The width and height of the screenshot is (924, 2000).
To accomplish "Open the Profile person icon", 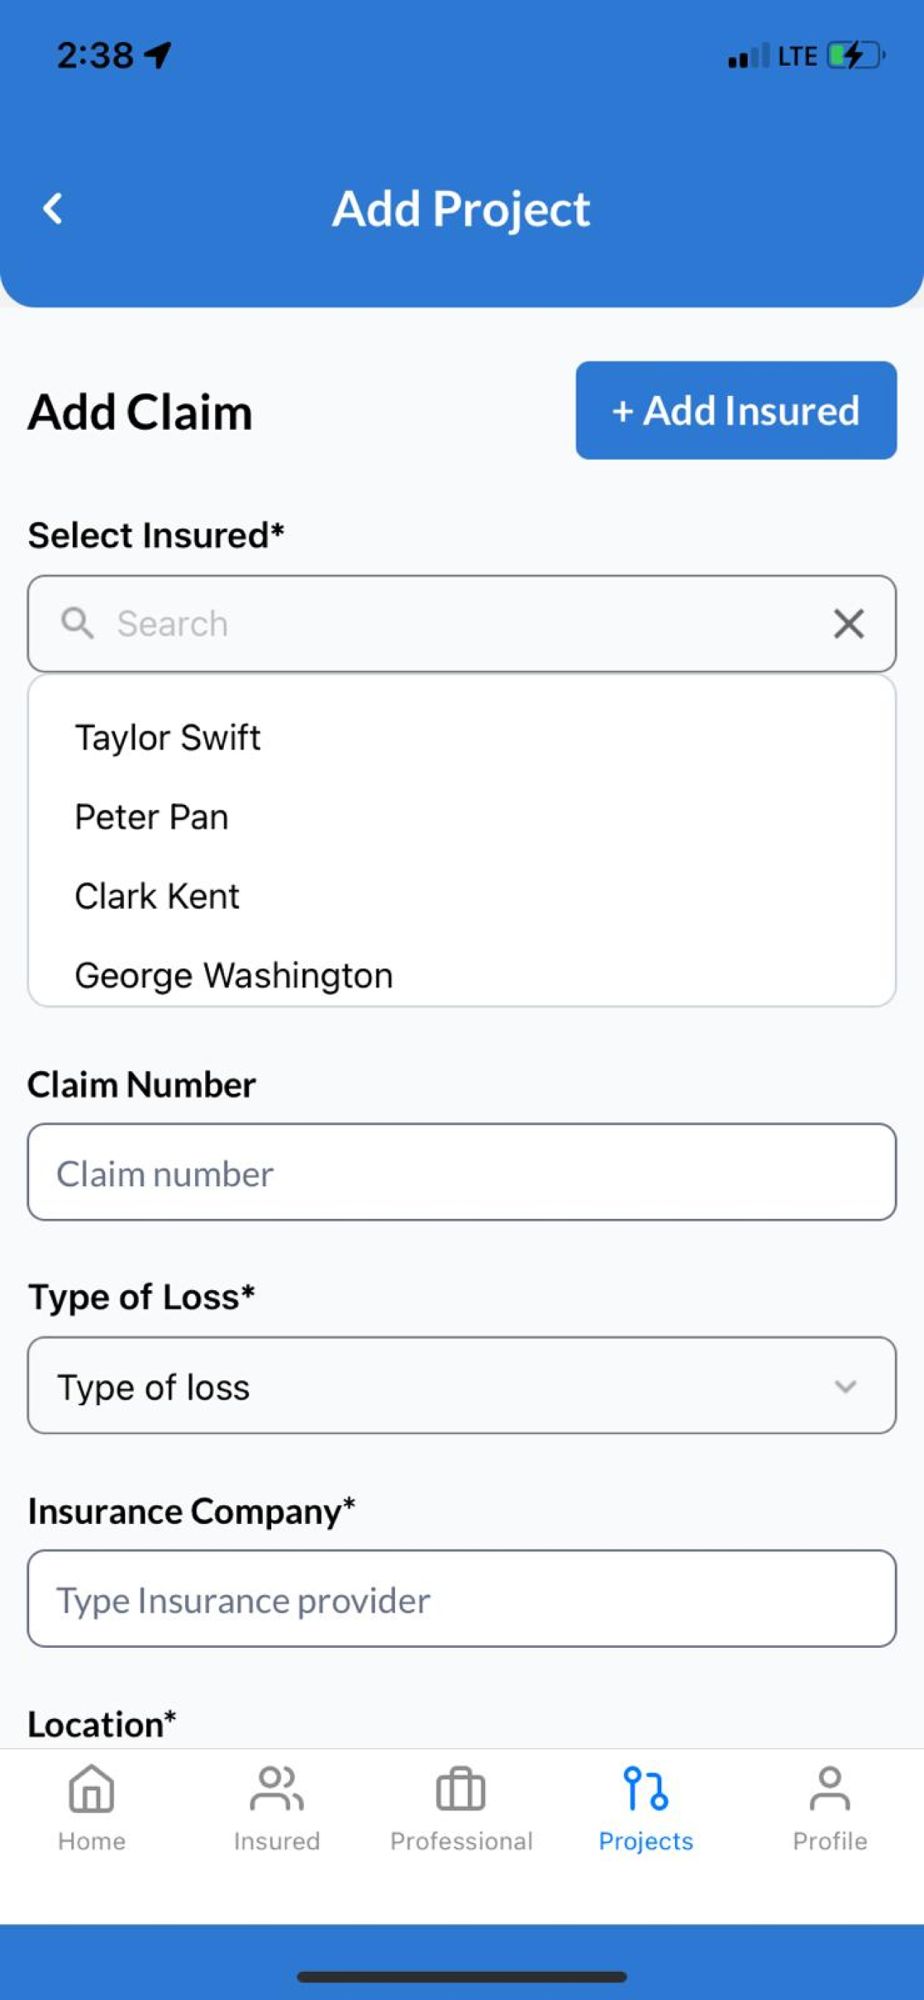I will [830, 1789].
